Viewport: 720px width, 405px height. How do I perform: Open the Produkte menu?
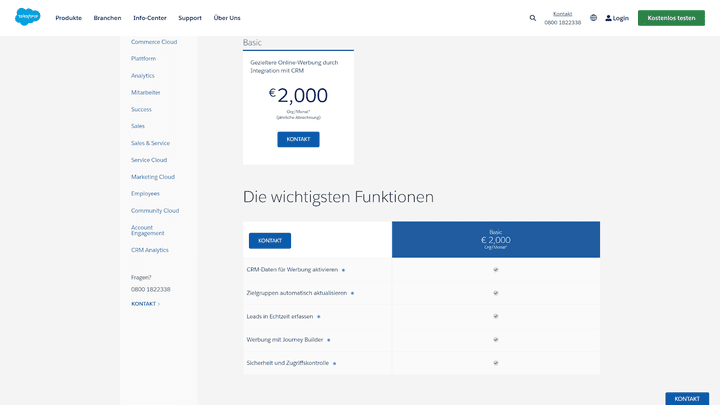click(x=68, y=18)
